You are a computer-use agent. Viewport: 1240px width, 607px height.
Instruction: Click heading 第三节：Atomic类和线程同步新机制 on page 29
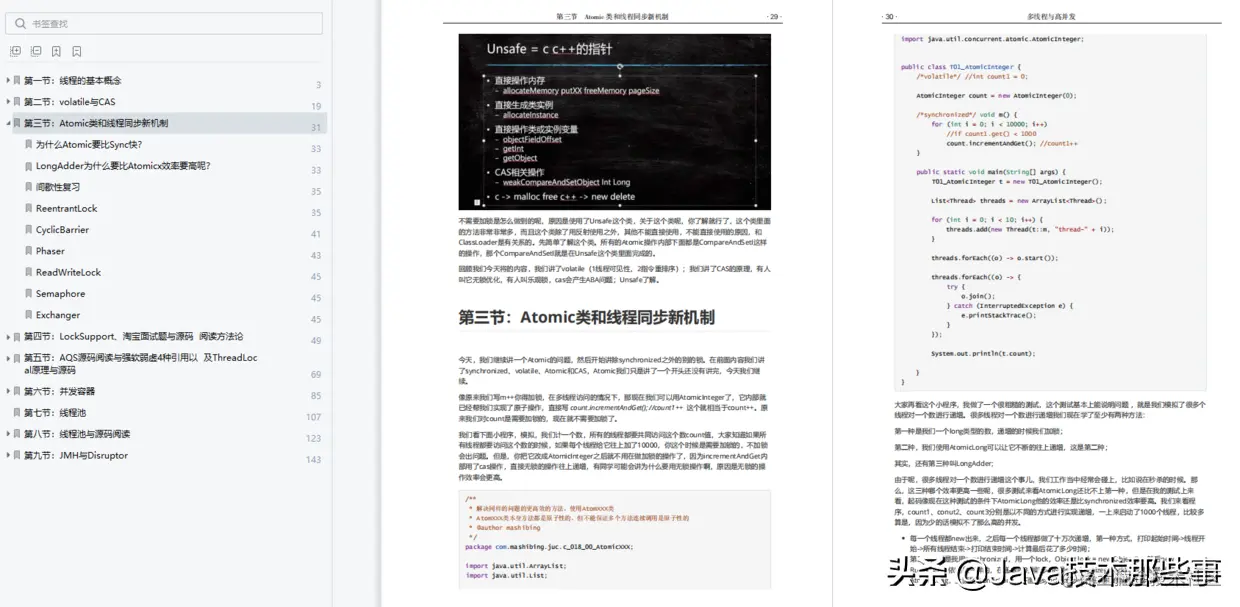(x=586, y=317)
